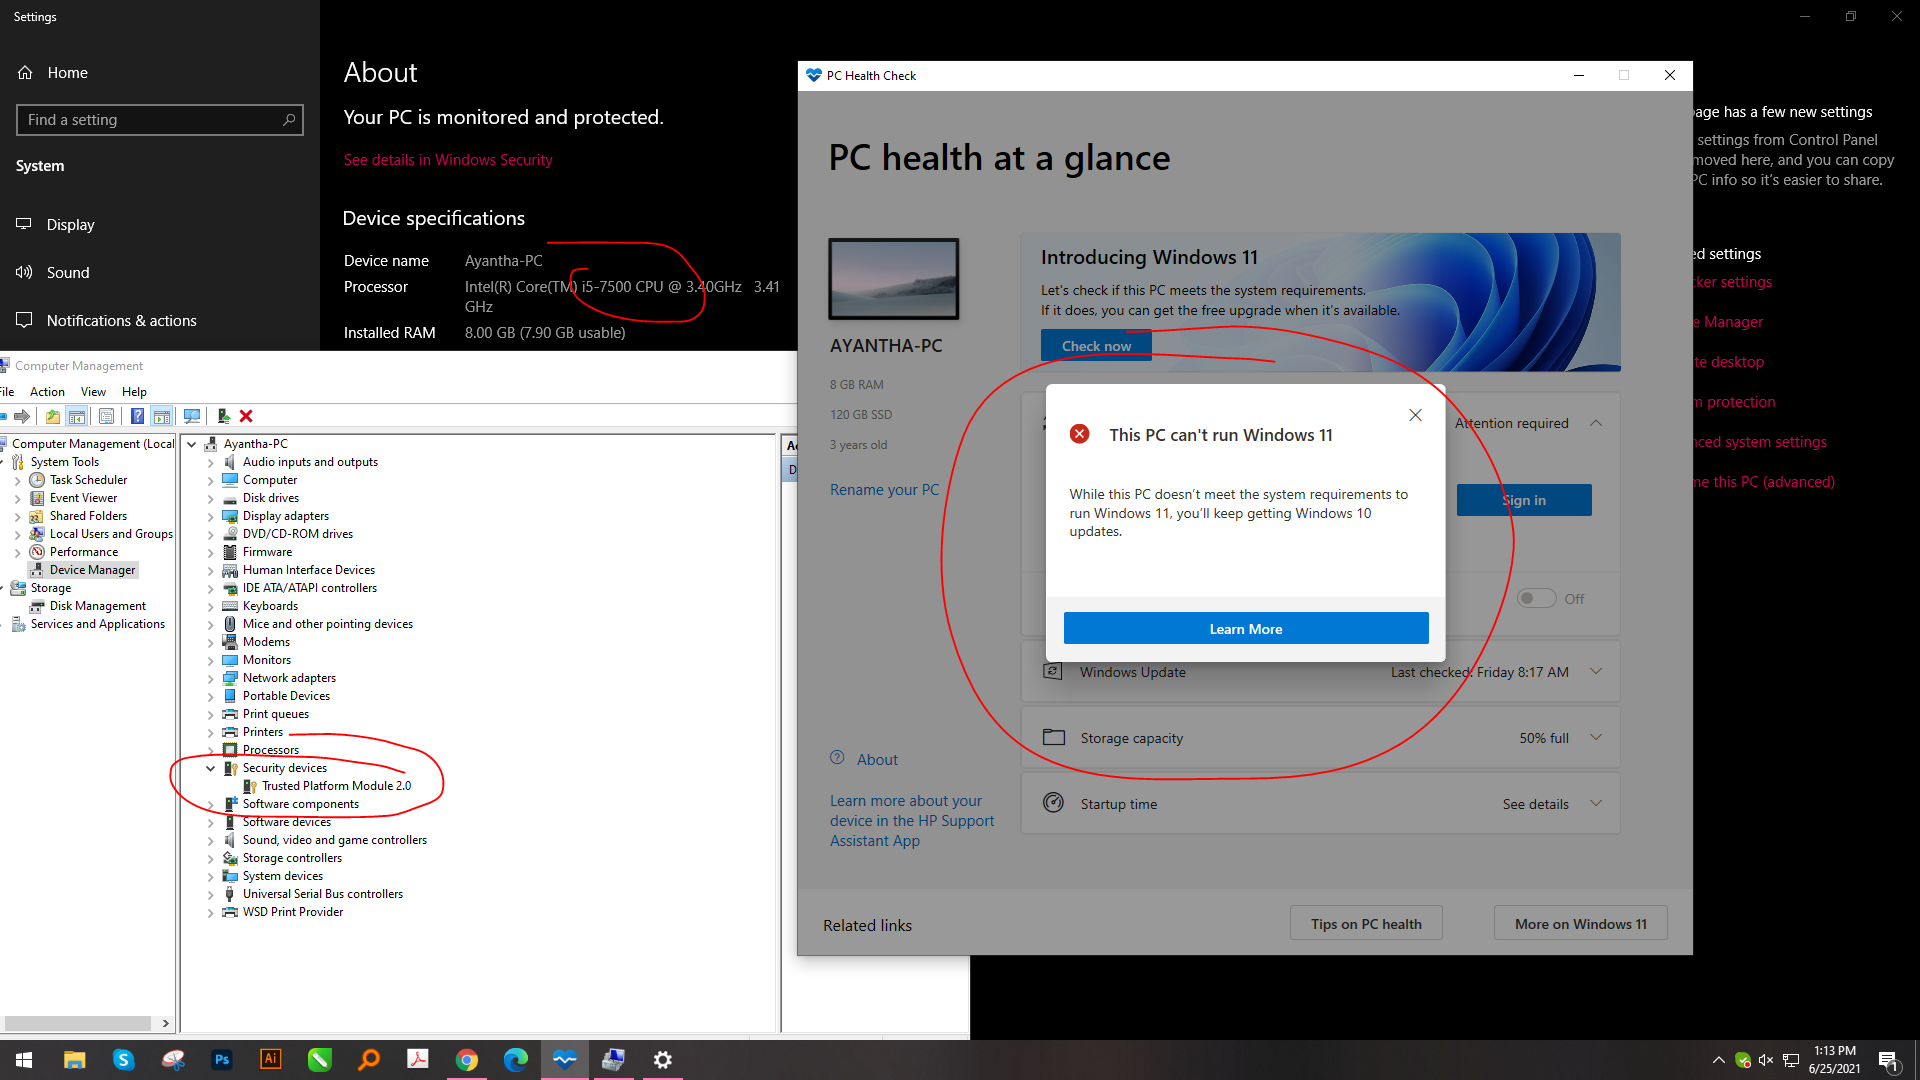
Task: Open Illustrator from the taskbar
Action: point(271,1060)
